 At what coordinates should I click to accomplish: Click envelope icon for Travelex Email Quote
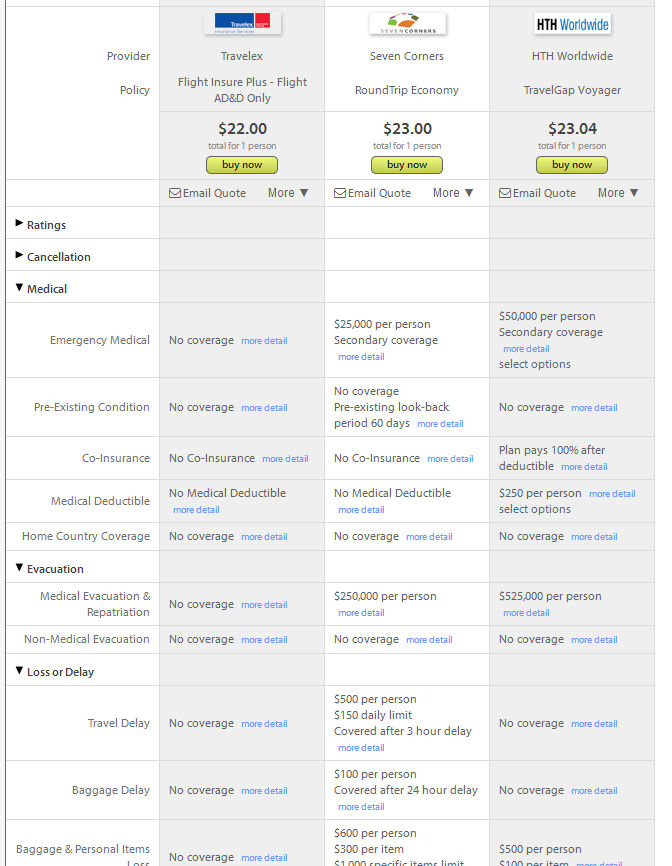(x=175, y=193)
